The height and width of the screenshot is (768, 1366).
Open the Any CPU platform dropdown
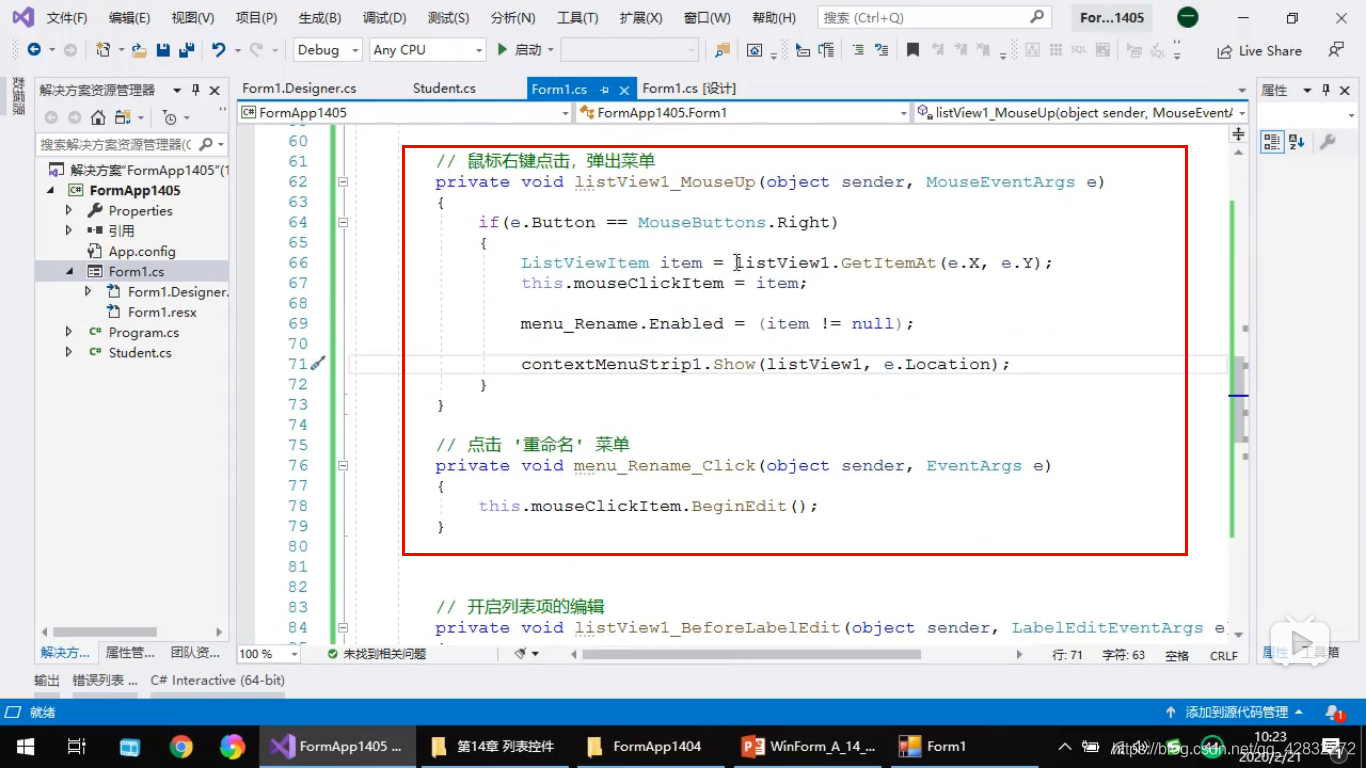click(427, 50)
